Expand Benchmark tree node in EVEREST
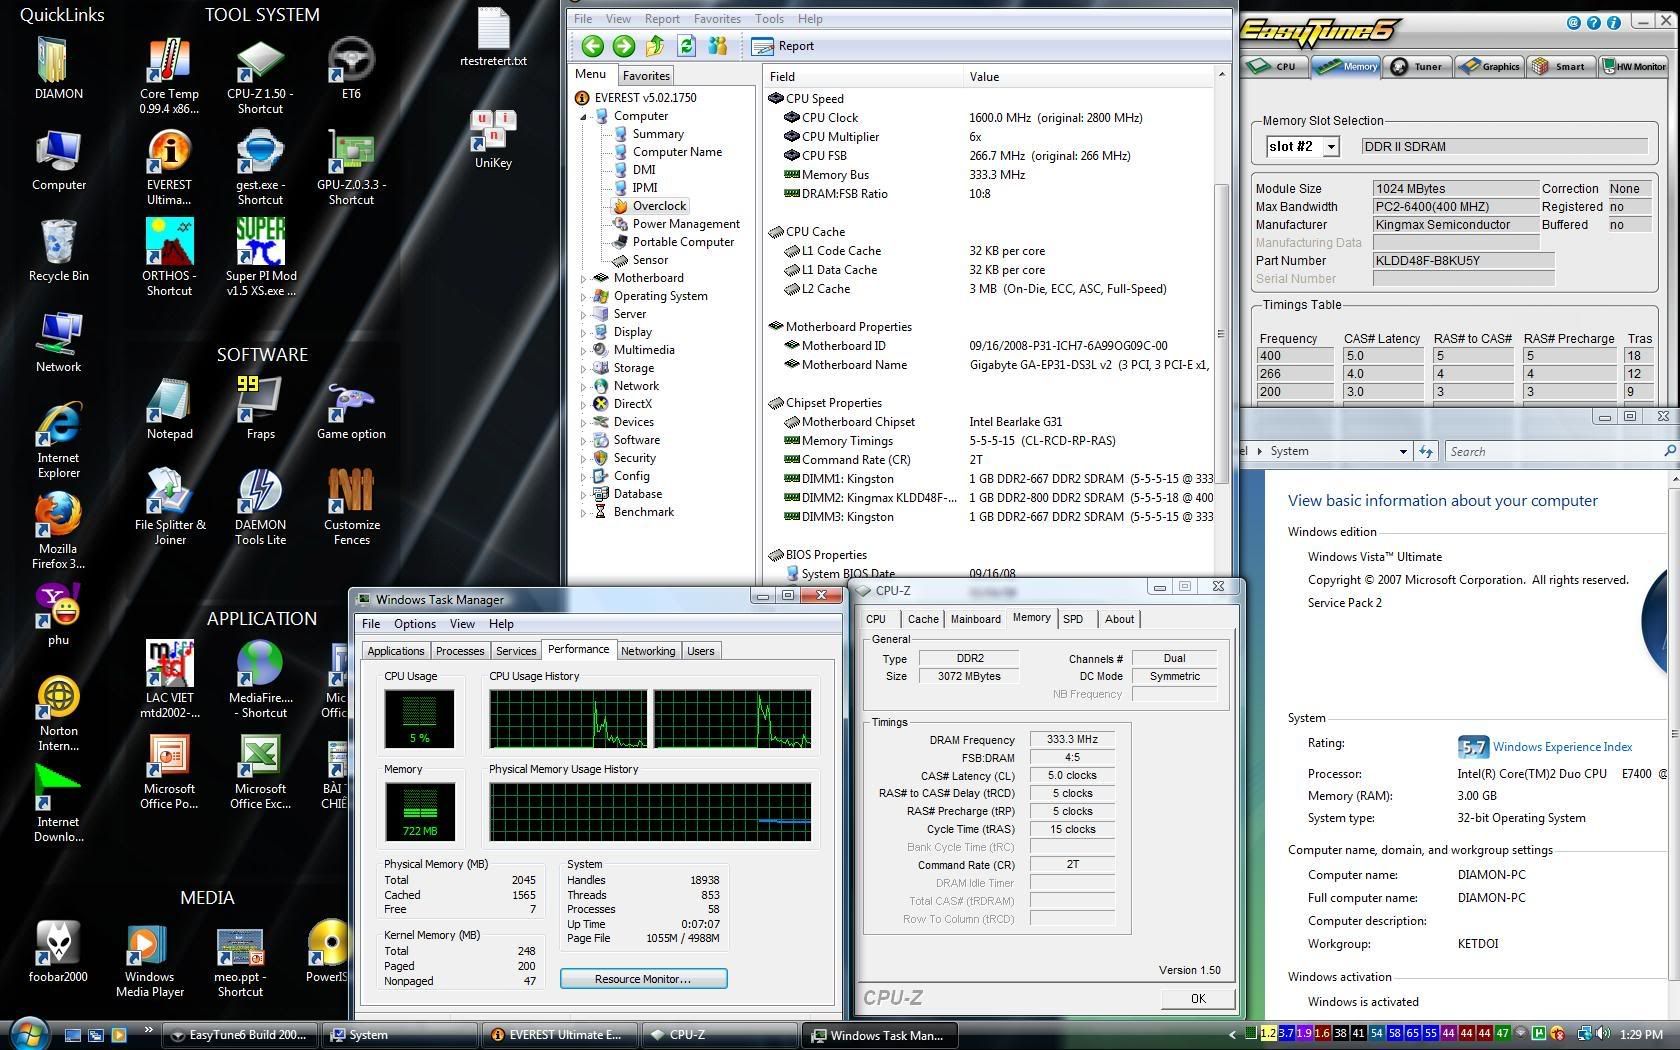Screen dimensions: 1680x1050 click(584, 512)
